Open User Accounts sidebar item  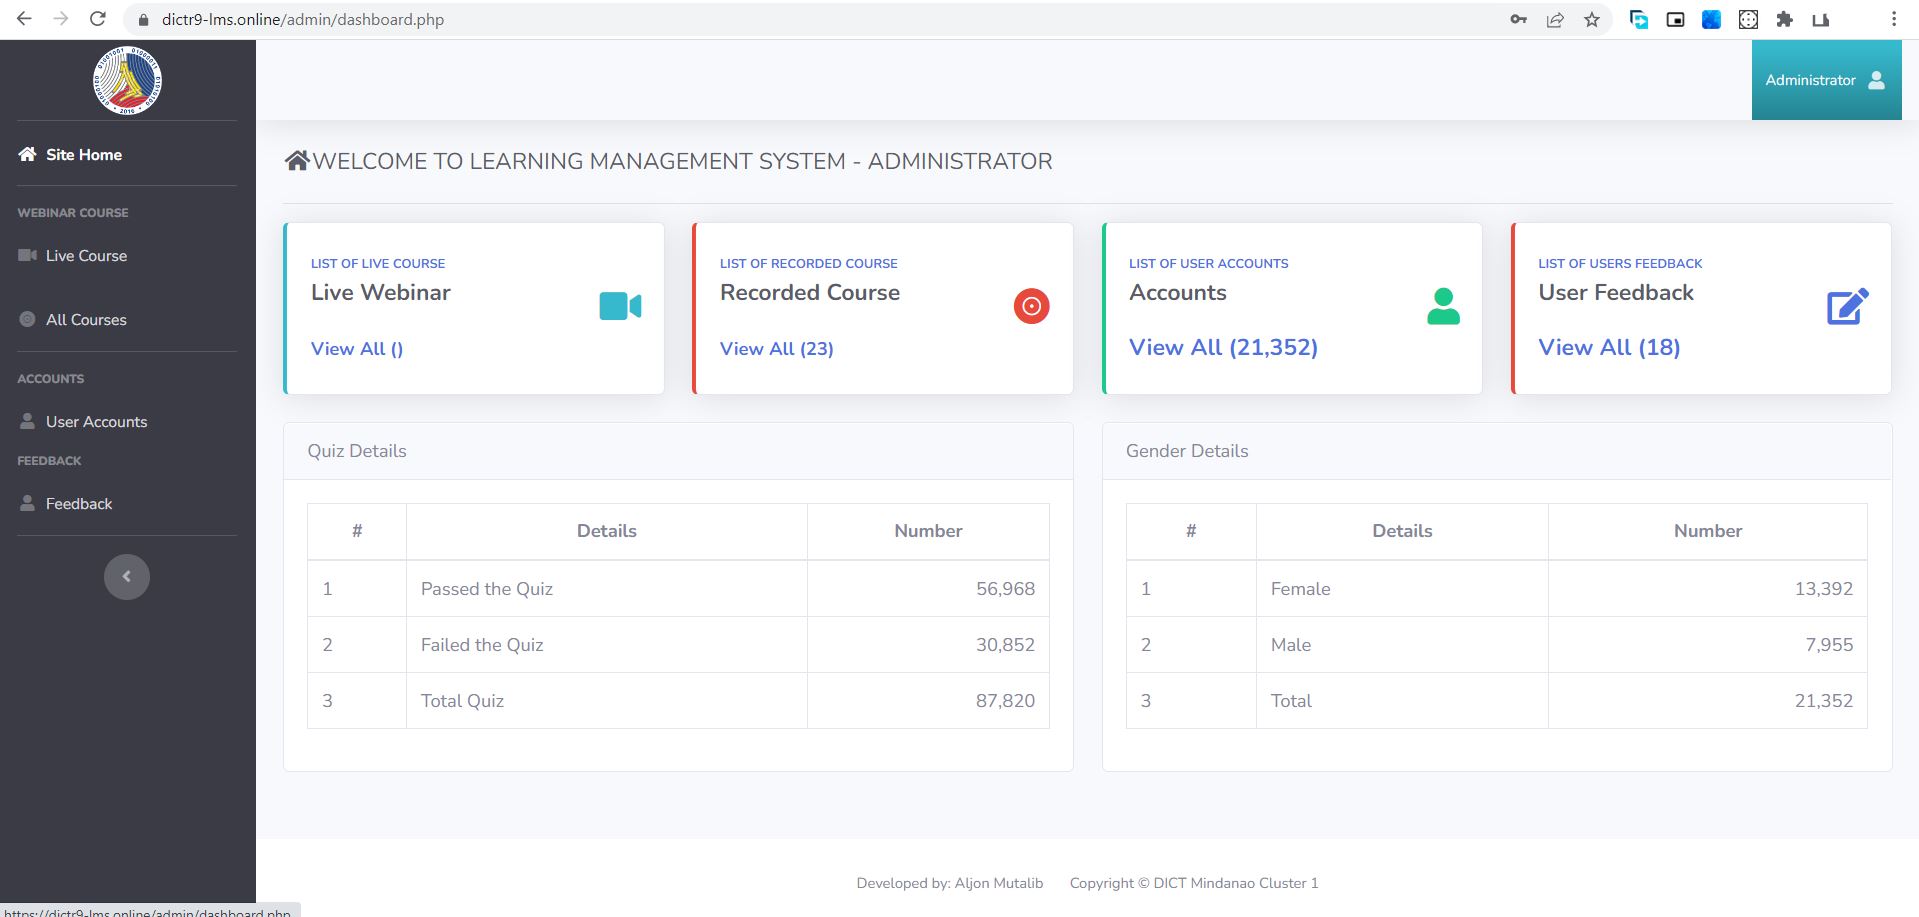click(x=96, y=422)
